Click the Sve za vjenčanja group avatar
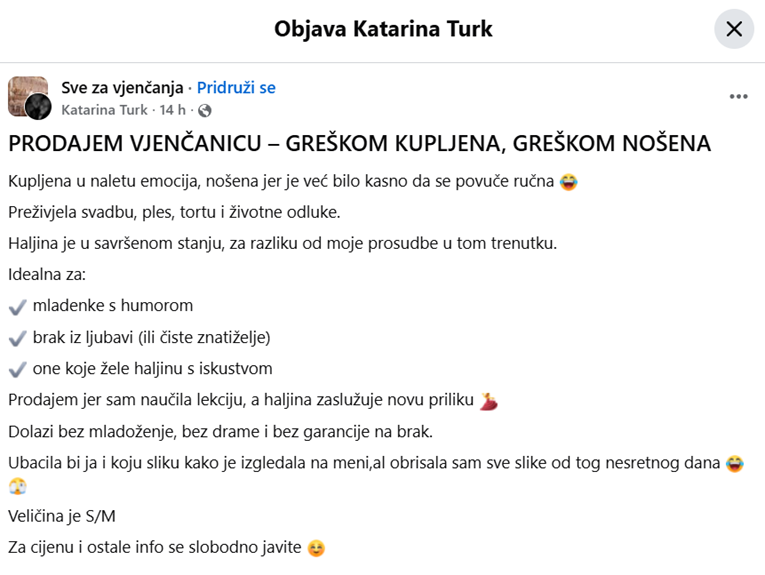Screen dimensions: 765x575 click(x=29, y=97)
